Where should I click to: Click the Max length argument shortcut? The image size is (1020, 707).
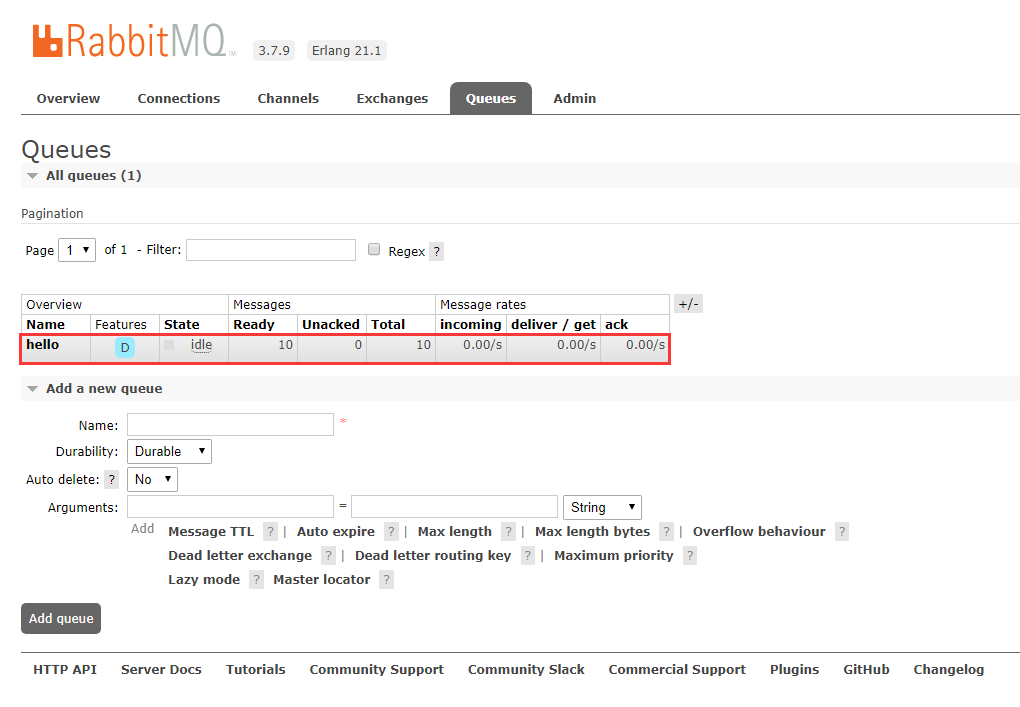click(x=455, y=531)
